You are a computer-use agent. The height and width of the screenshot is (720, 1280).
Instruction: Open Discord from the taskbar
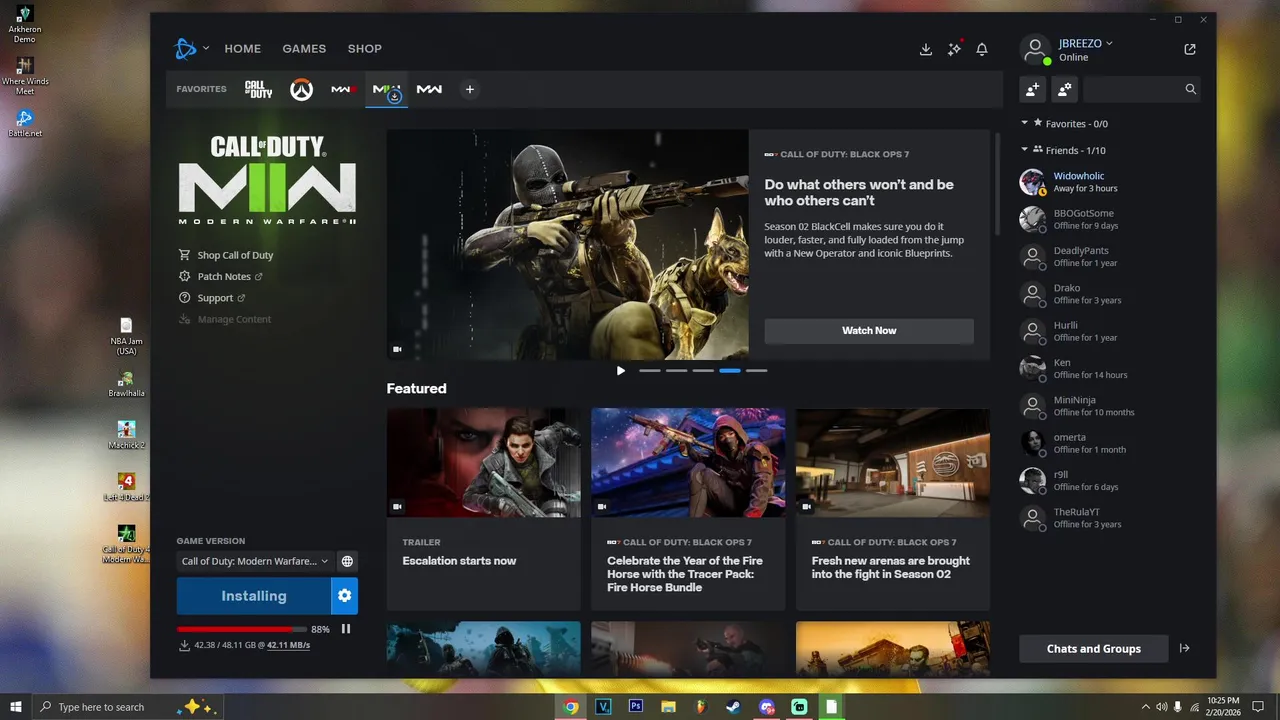pos(767,706)
